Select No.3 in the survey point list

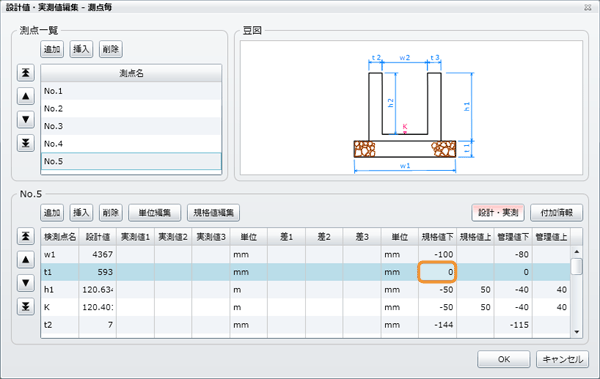131,126
